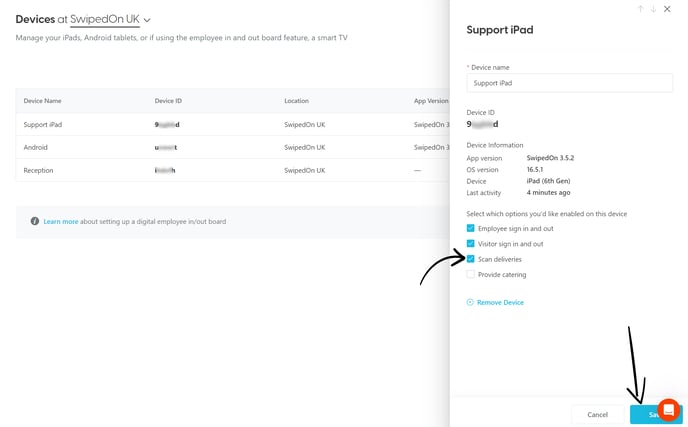Click the SwipedOn 3.5.2 app version value
The height and width of the screenshot is (427, 688).
[550, 158]
